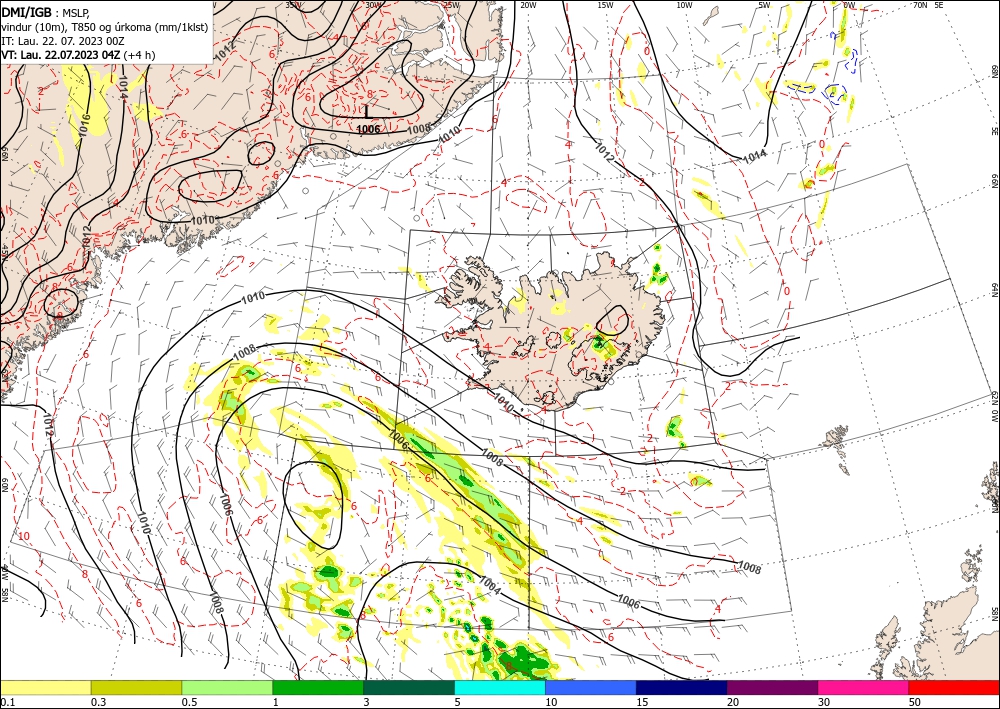Image resolution: width=1000 pixels, height=709 pixels.
Task: Select the light green 0.5–1 mm legend swatch
Action: point(227,687)
